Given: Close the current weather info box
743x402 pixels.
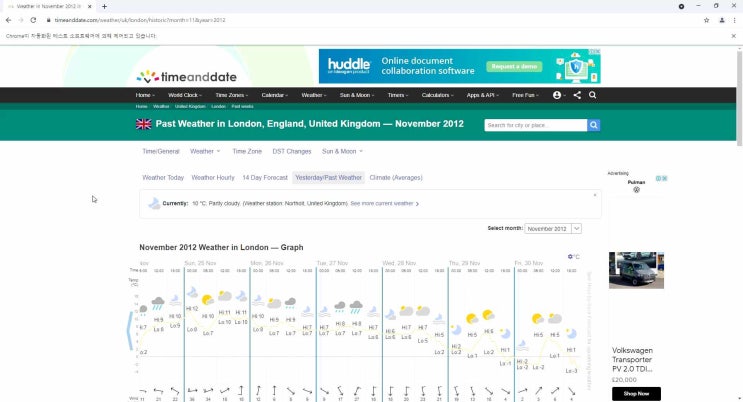Looking at the screenshot, I should pos(595,195).
